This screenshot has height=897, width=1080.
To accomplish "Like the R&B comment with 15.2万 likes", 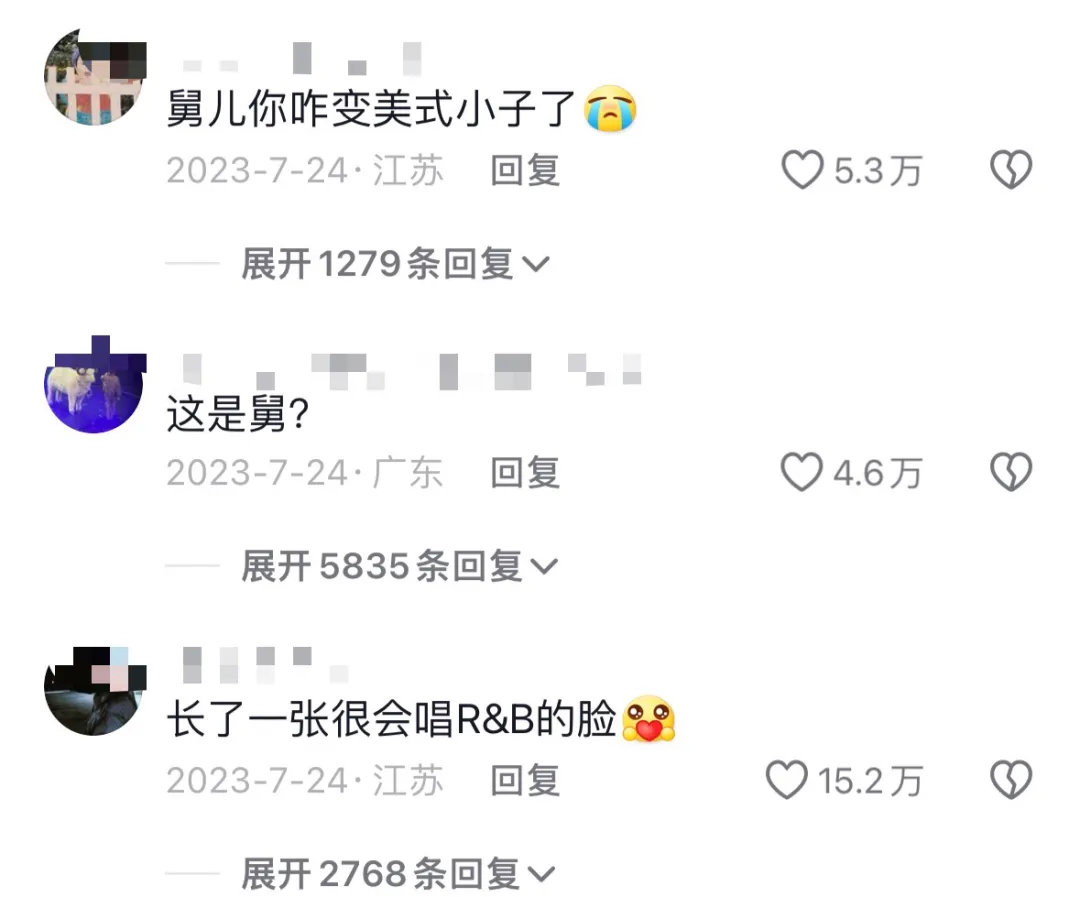I will 787,780.
